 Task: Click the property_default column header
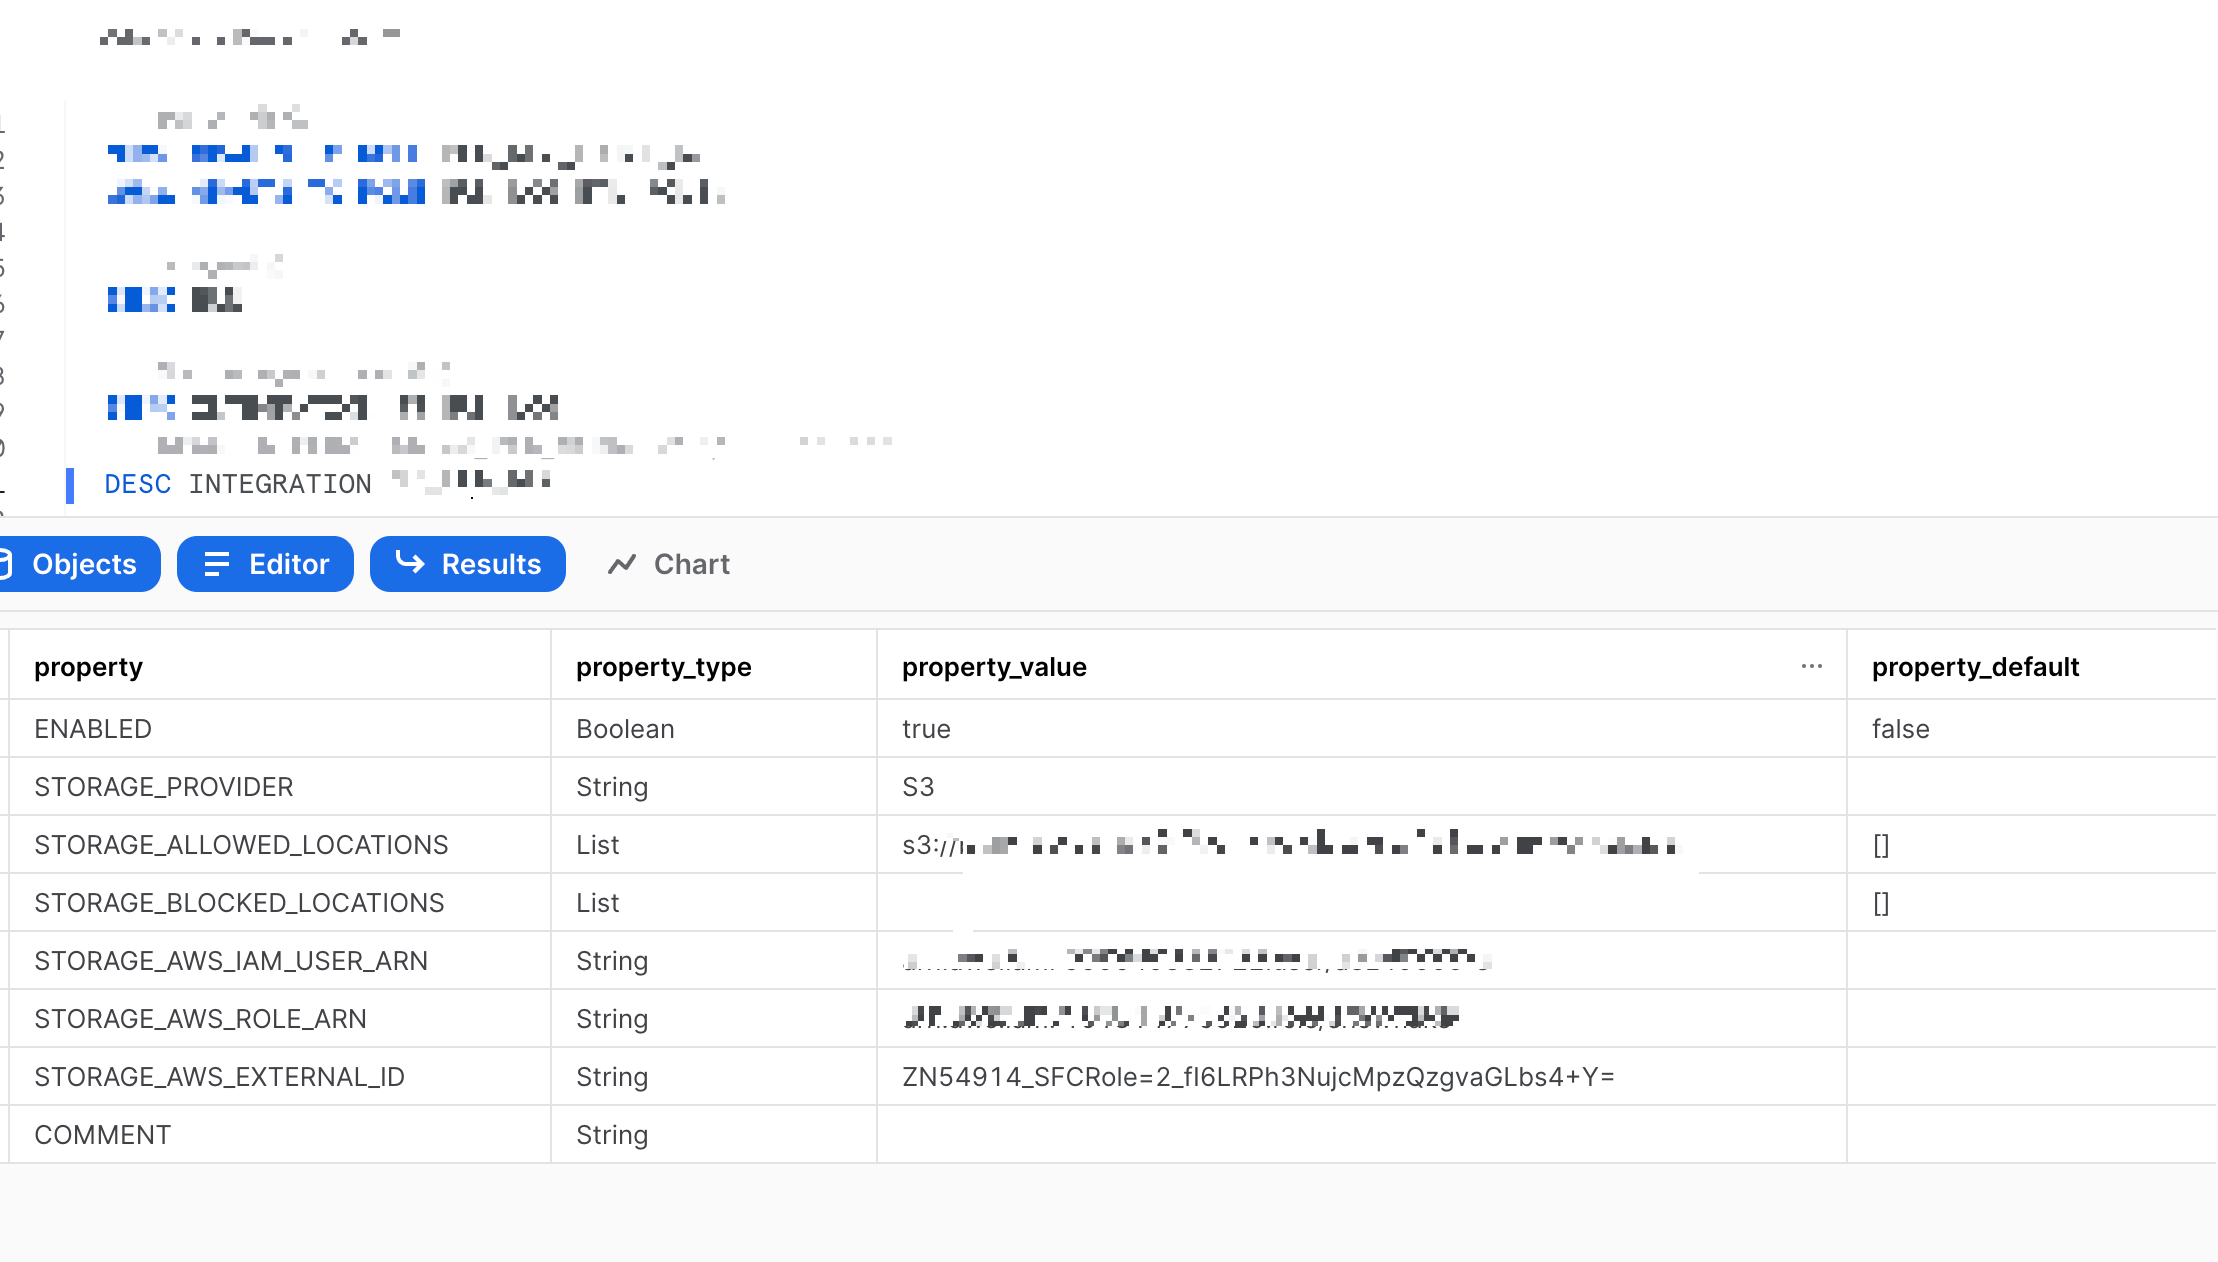(x=1975, y=667)
